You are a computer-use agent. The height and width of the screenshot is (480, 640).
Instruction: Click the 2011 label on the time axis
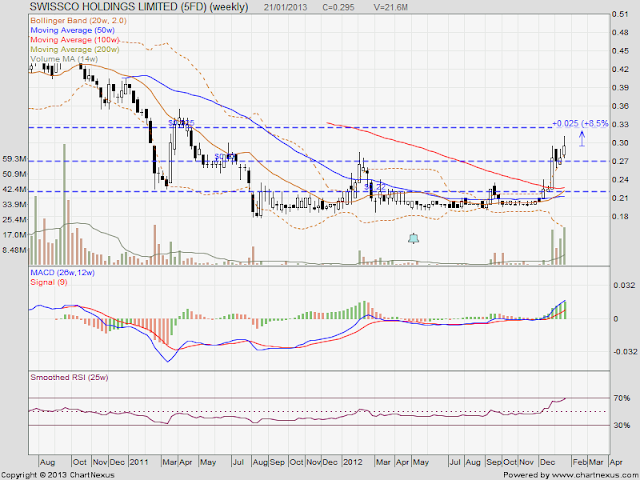pos(139,462)
